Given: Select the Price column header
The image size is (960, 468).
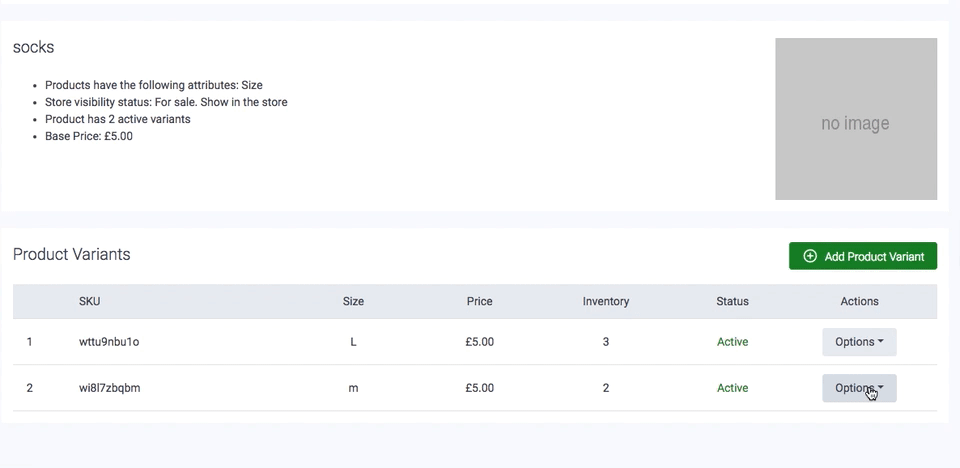Looking at the screenshot, I should pos(479,301).
